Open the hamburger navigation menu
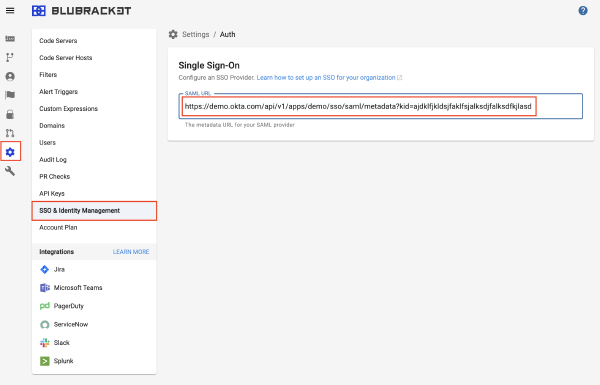600x385 pixels. point(10,11)
